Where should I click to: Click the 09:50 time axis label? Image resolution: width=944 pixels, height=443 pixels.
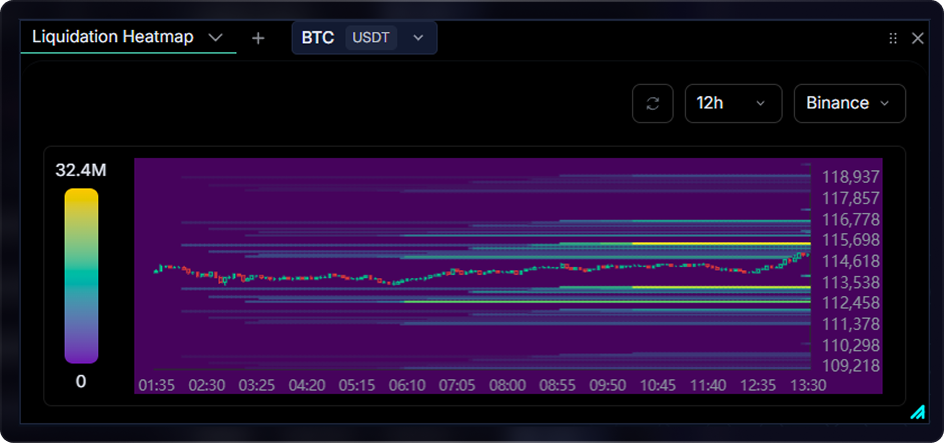tap(607, 385)
